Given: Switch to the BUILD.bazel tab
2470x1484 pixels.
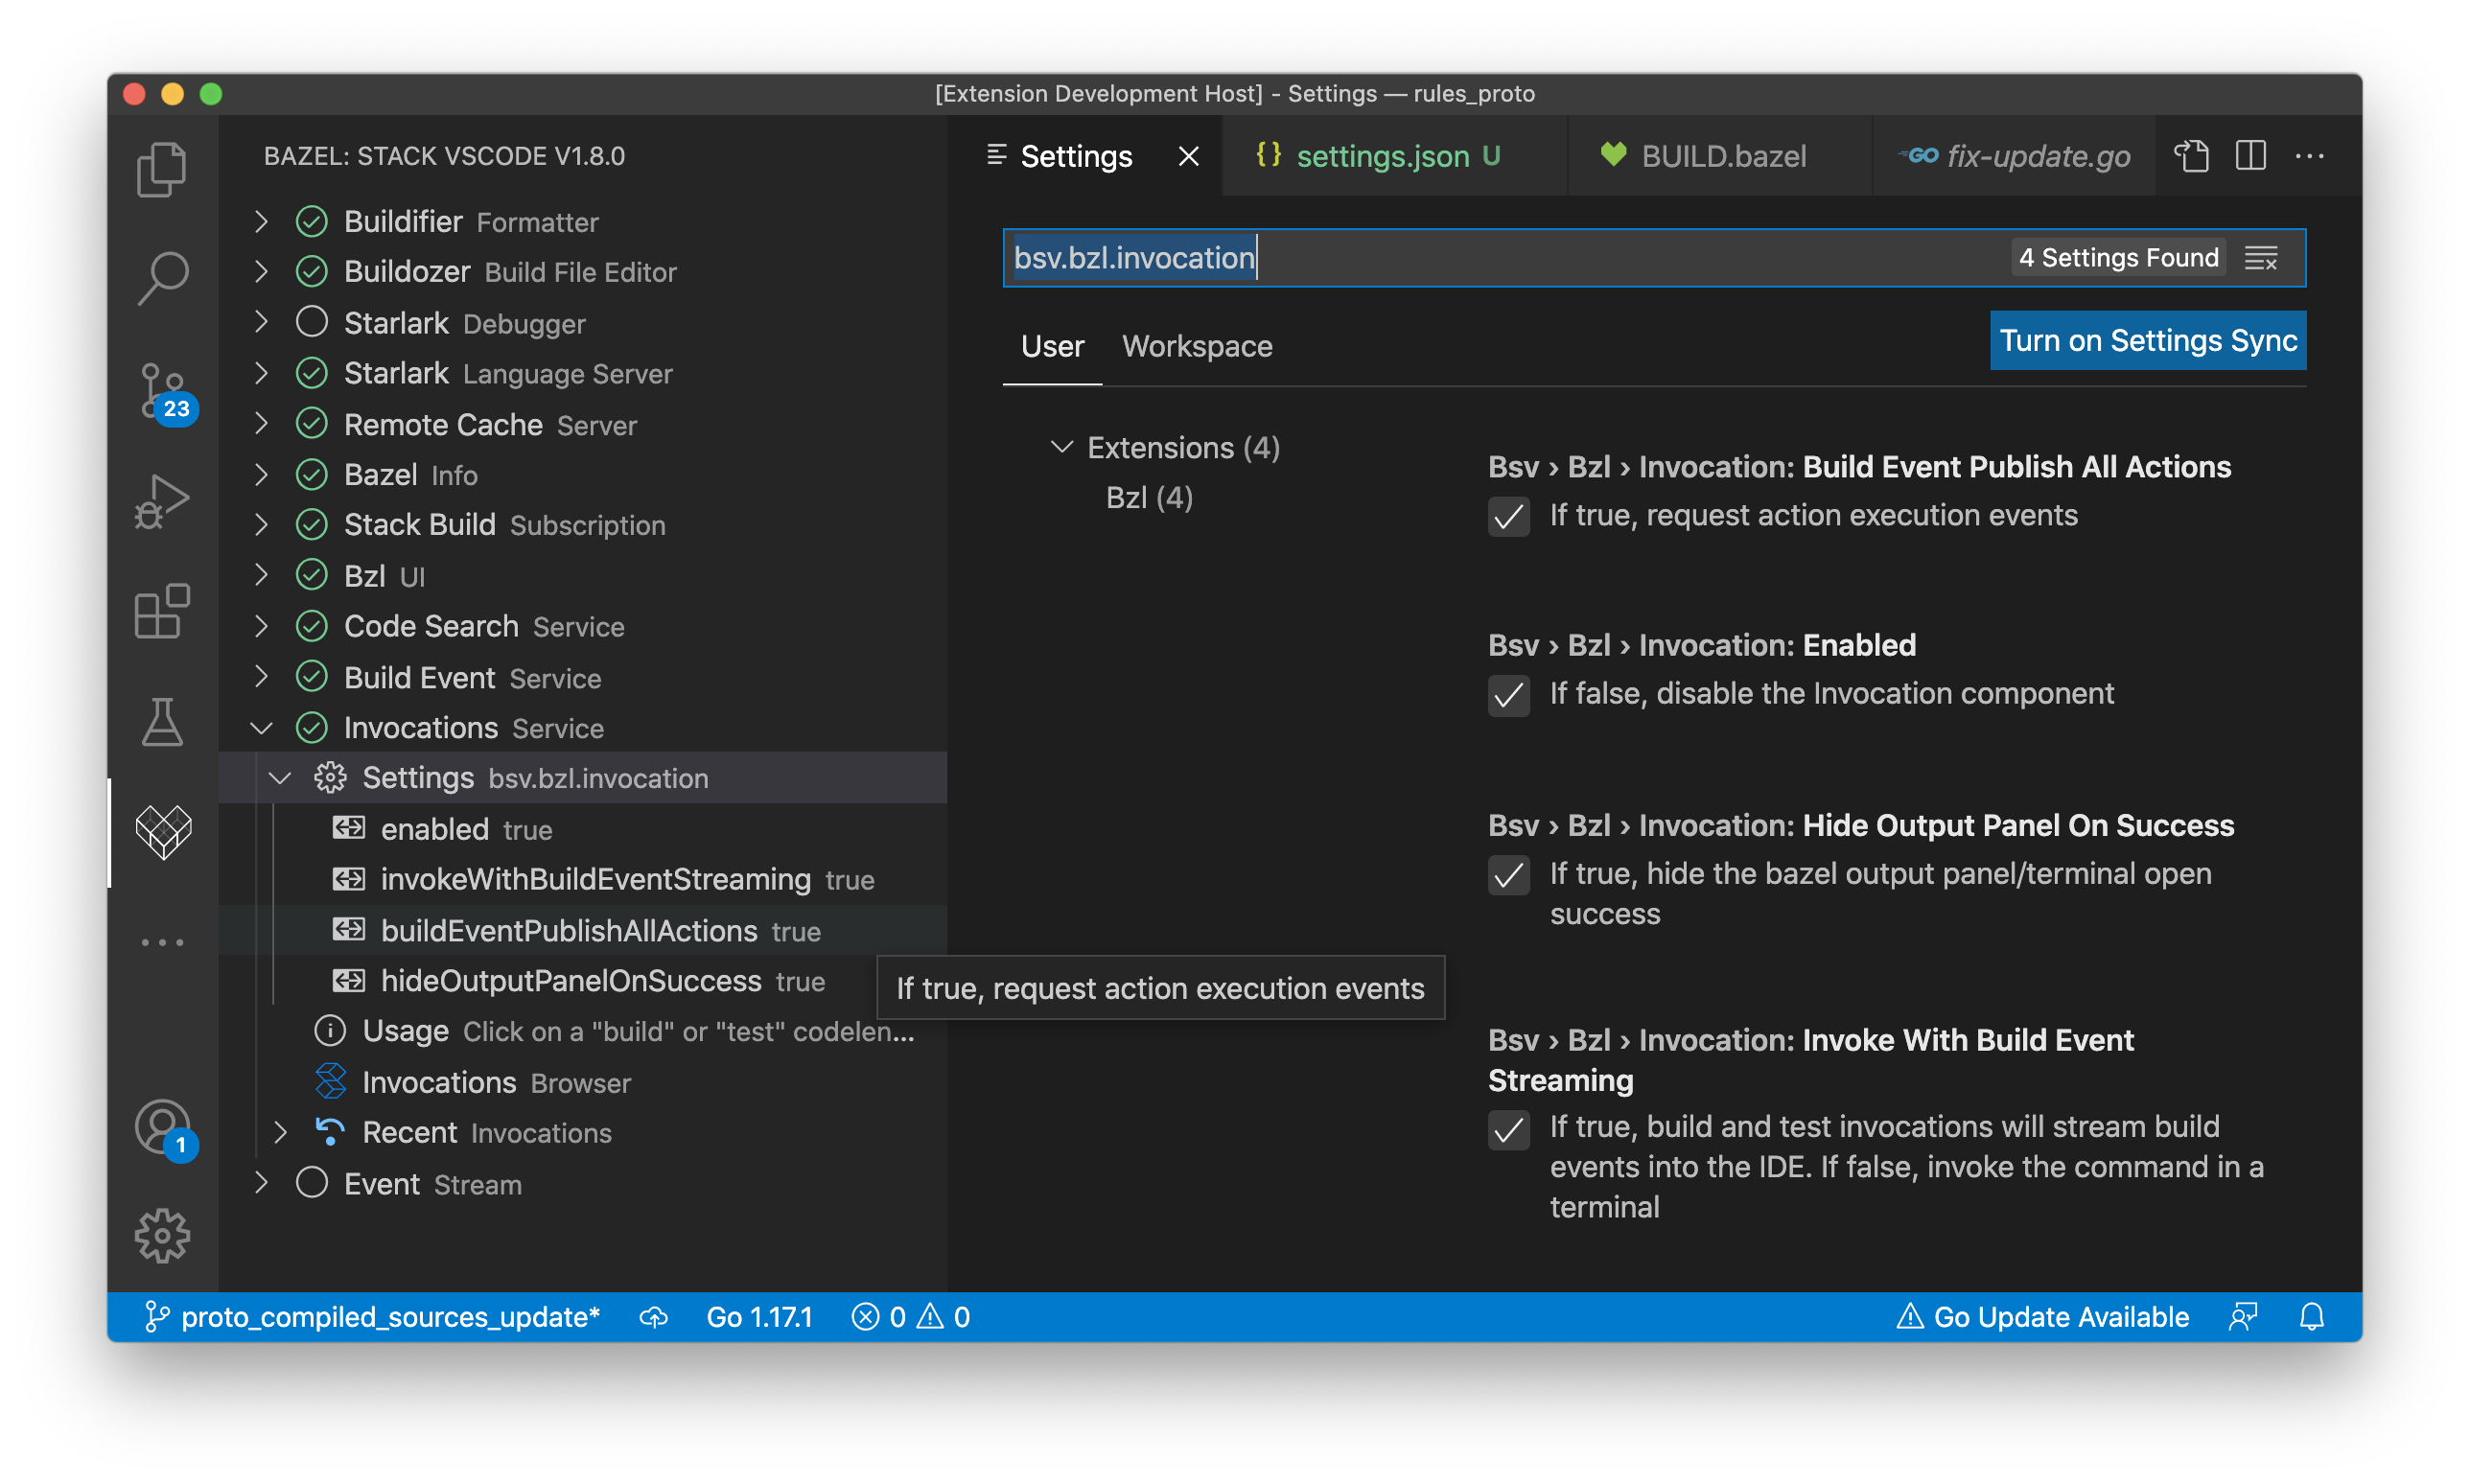Looking at the screenshot, I should point(1722,156).
